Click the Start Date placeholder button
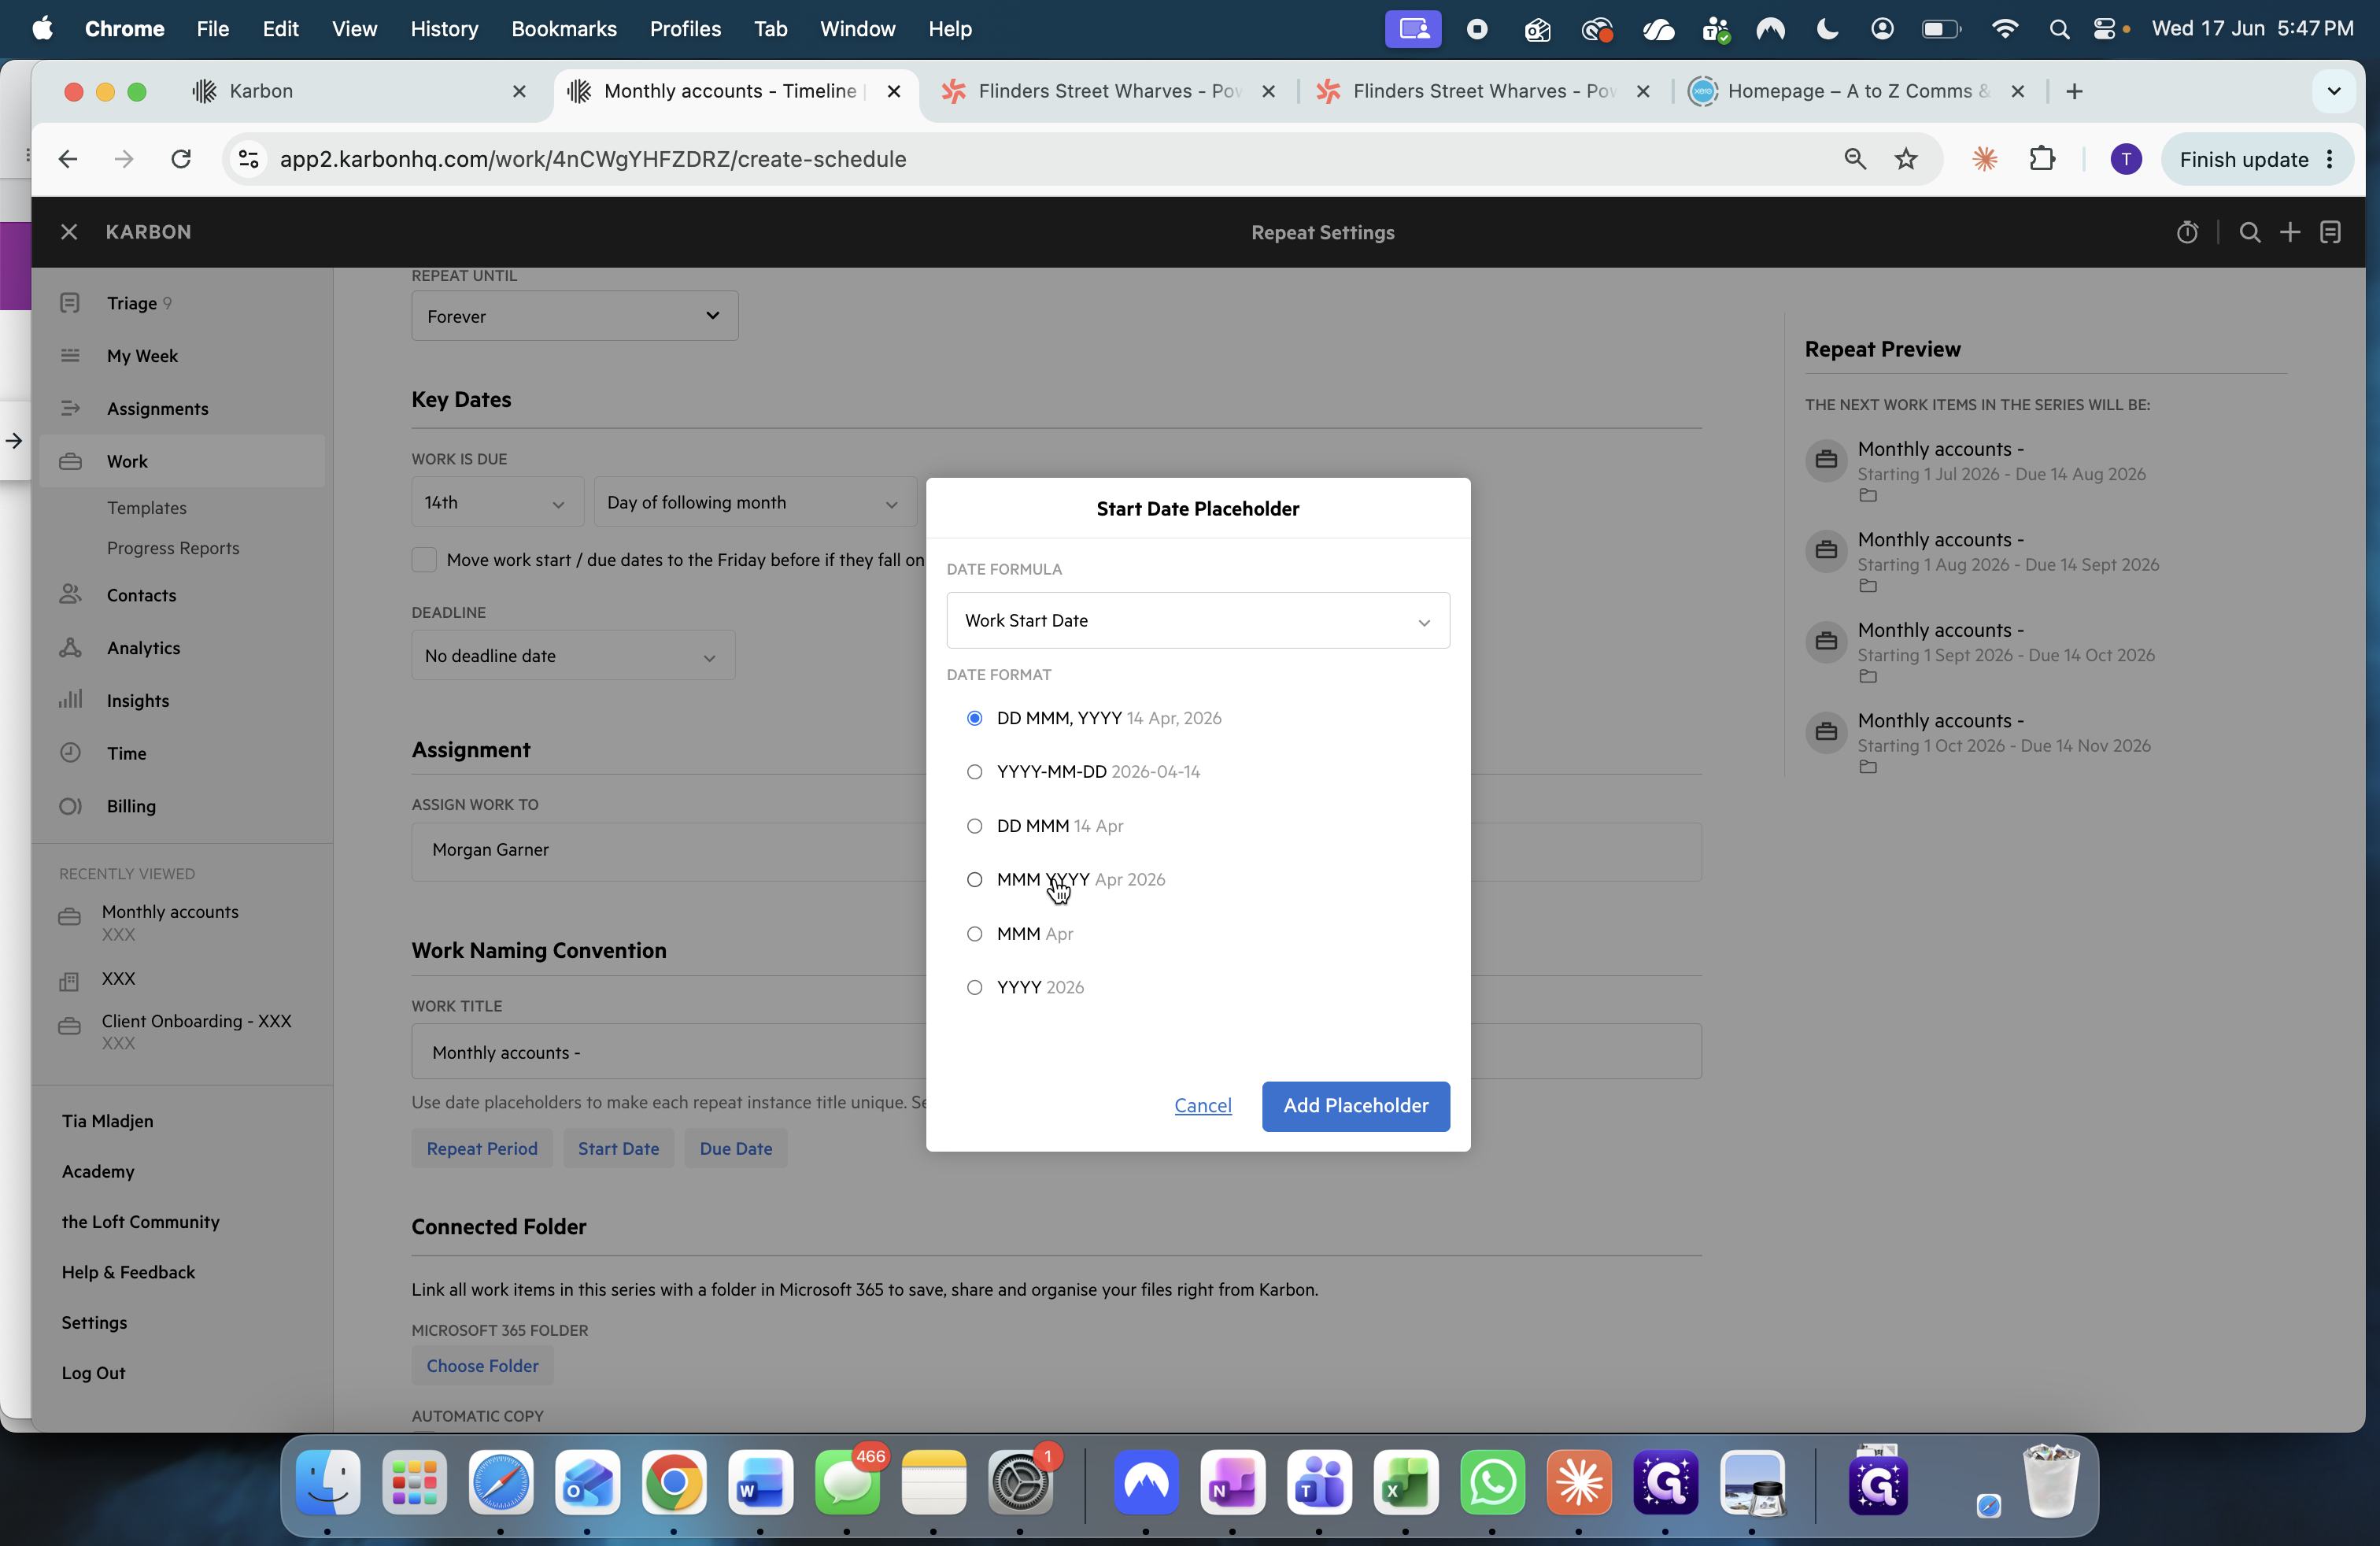Screen dimensions: 2380x1546 [619, 1149]
